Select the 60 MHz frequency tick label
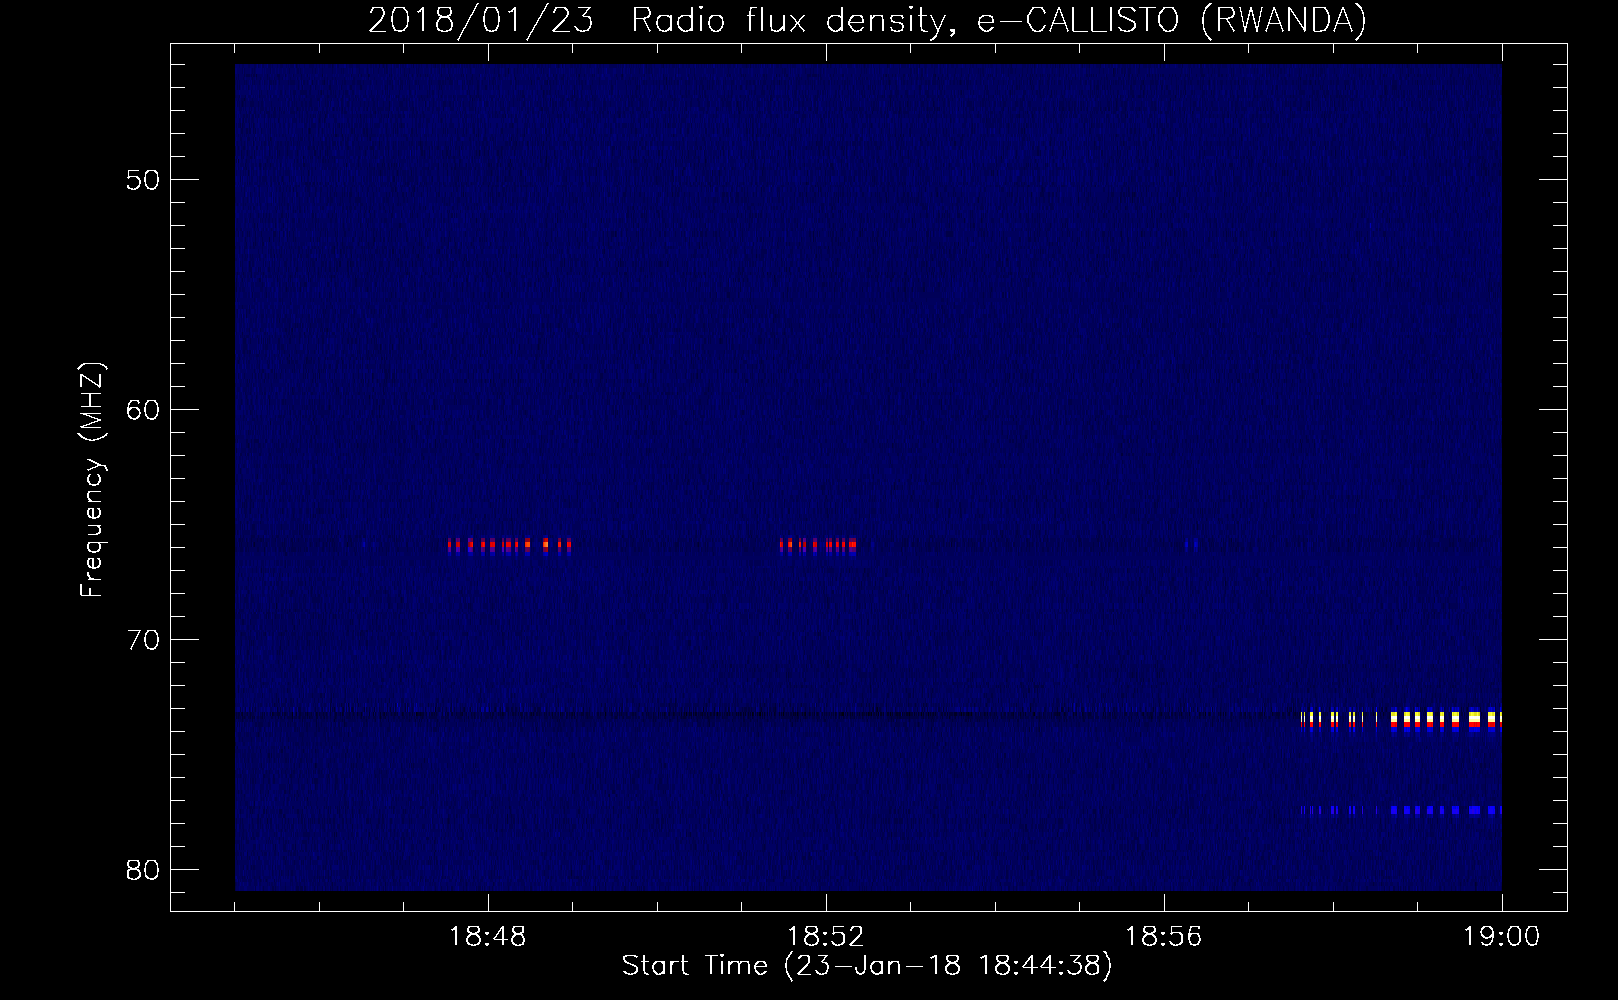 144,411
